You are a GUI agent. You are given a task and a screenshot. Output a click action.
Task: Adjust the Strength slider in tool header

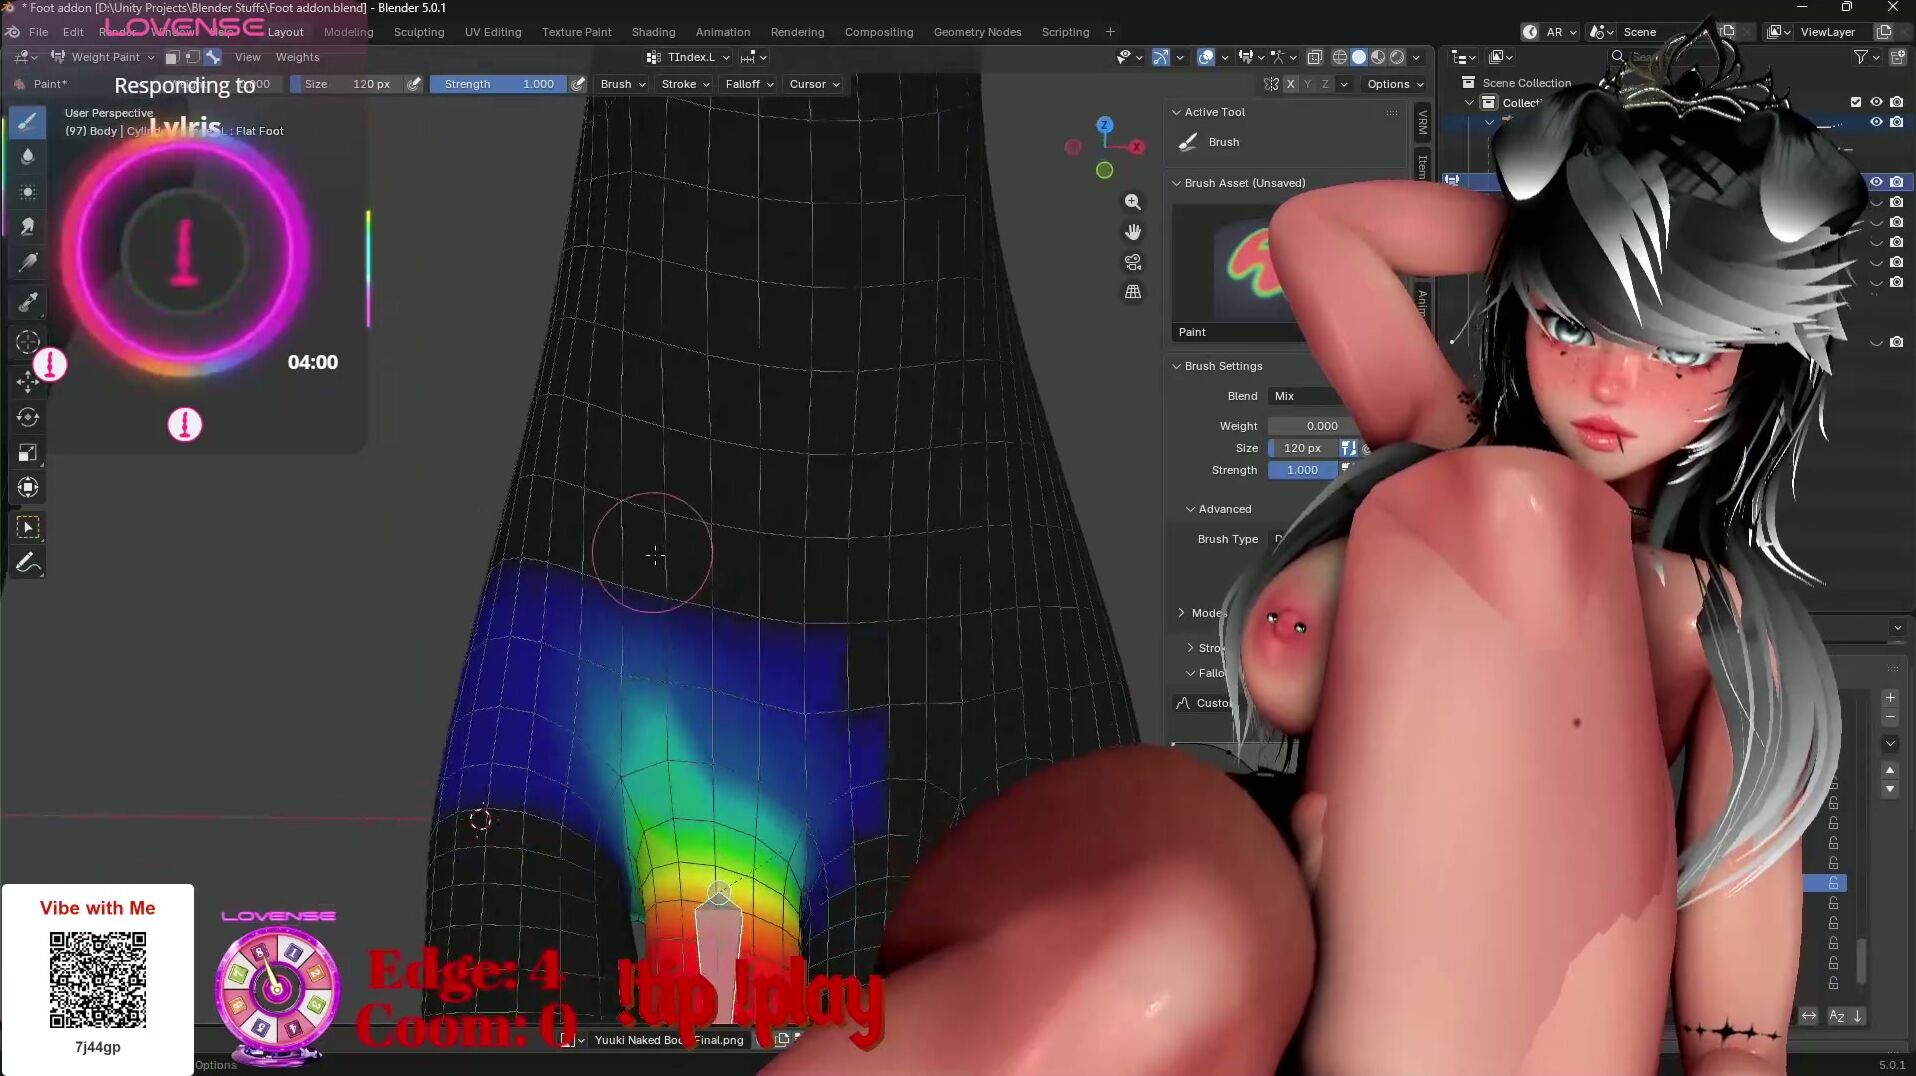click(497, 84)
